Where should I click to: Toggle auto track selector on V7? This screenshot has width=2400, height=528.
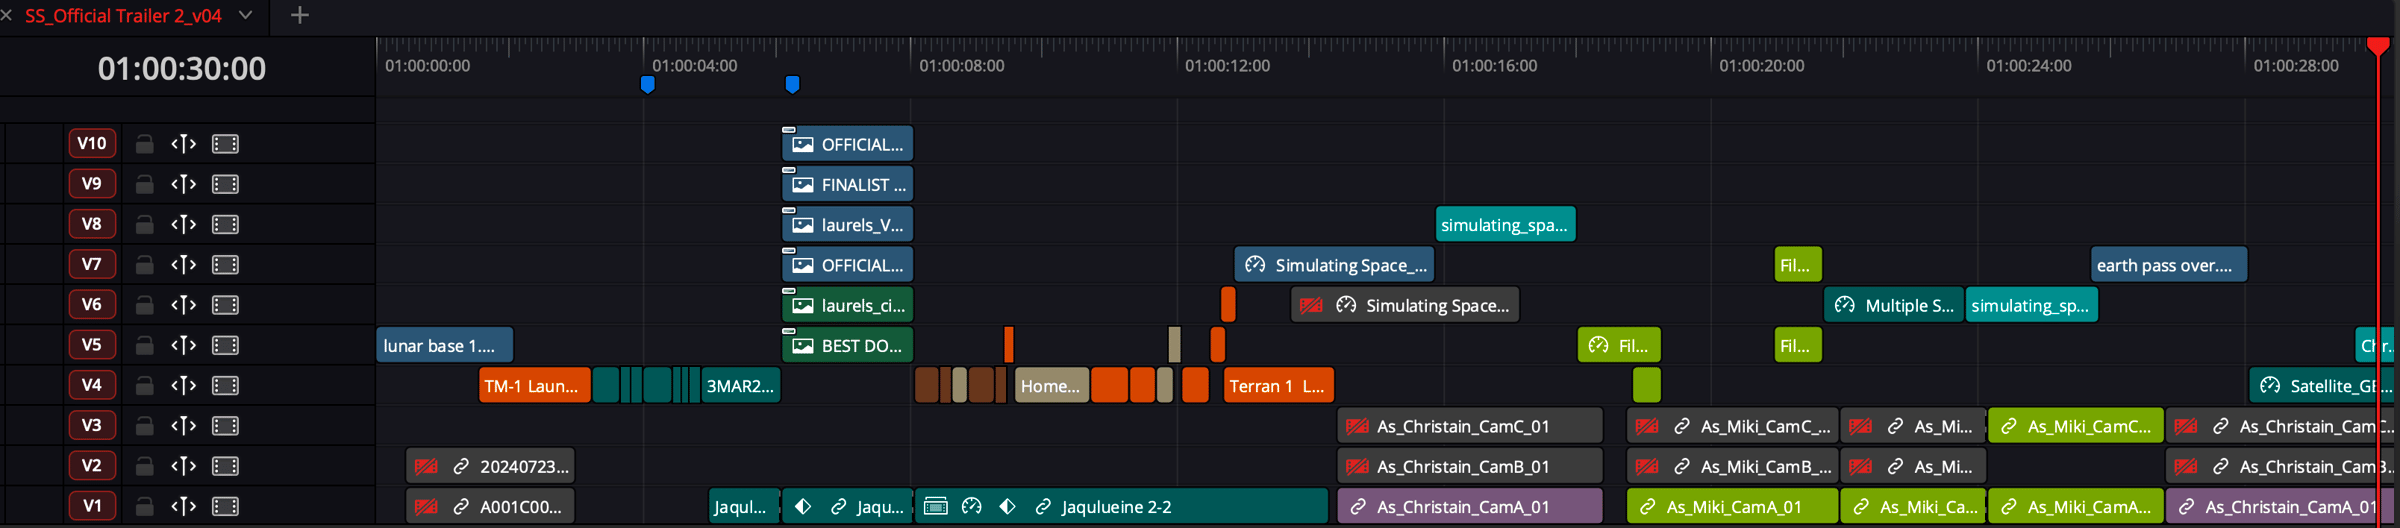click(x=183, y=264)
